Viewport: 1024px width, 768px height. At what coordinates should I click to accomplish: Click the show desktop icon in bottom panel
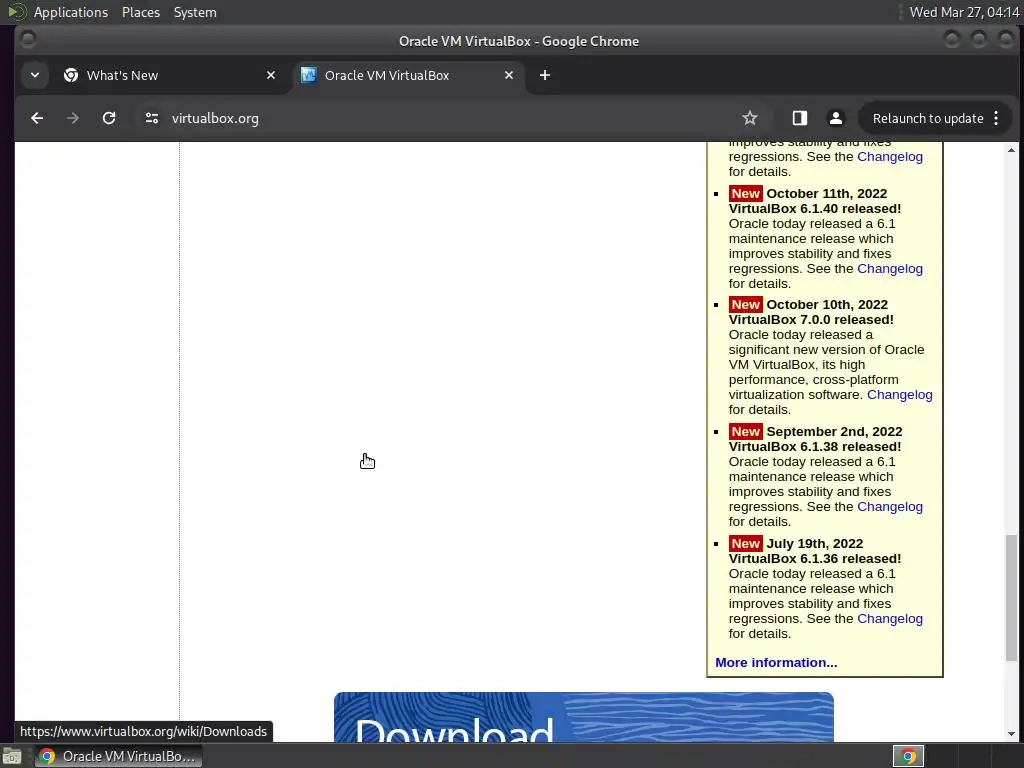coord(12,756)
